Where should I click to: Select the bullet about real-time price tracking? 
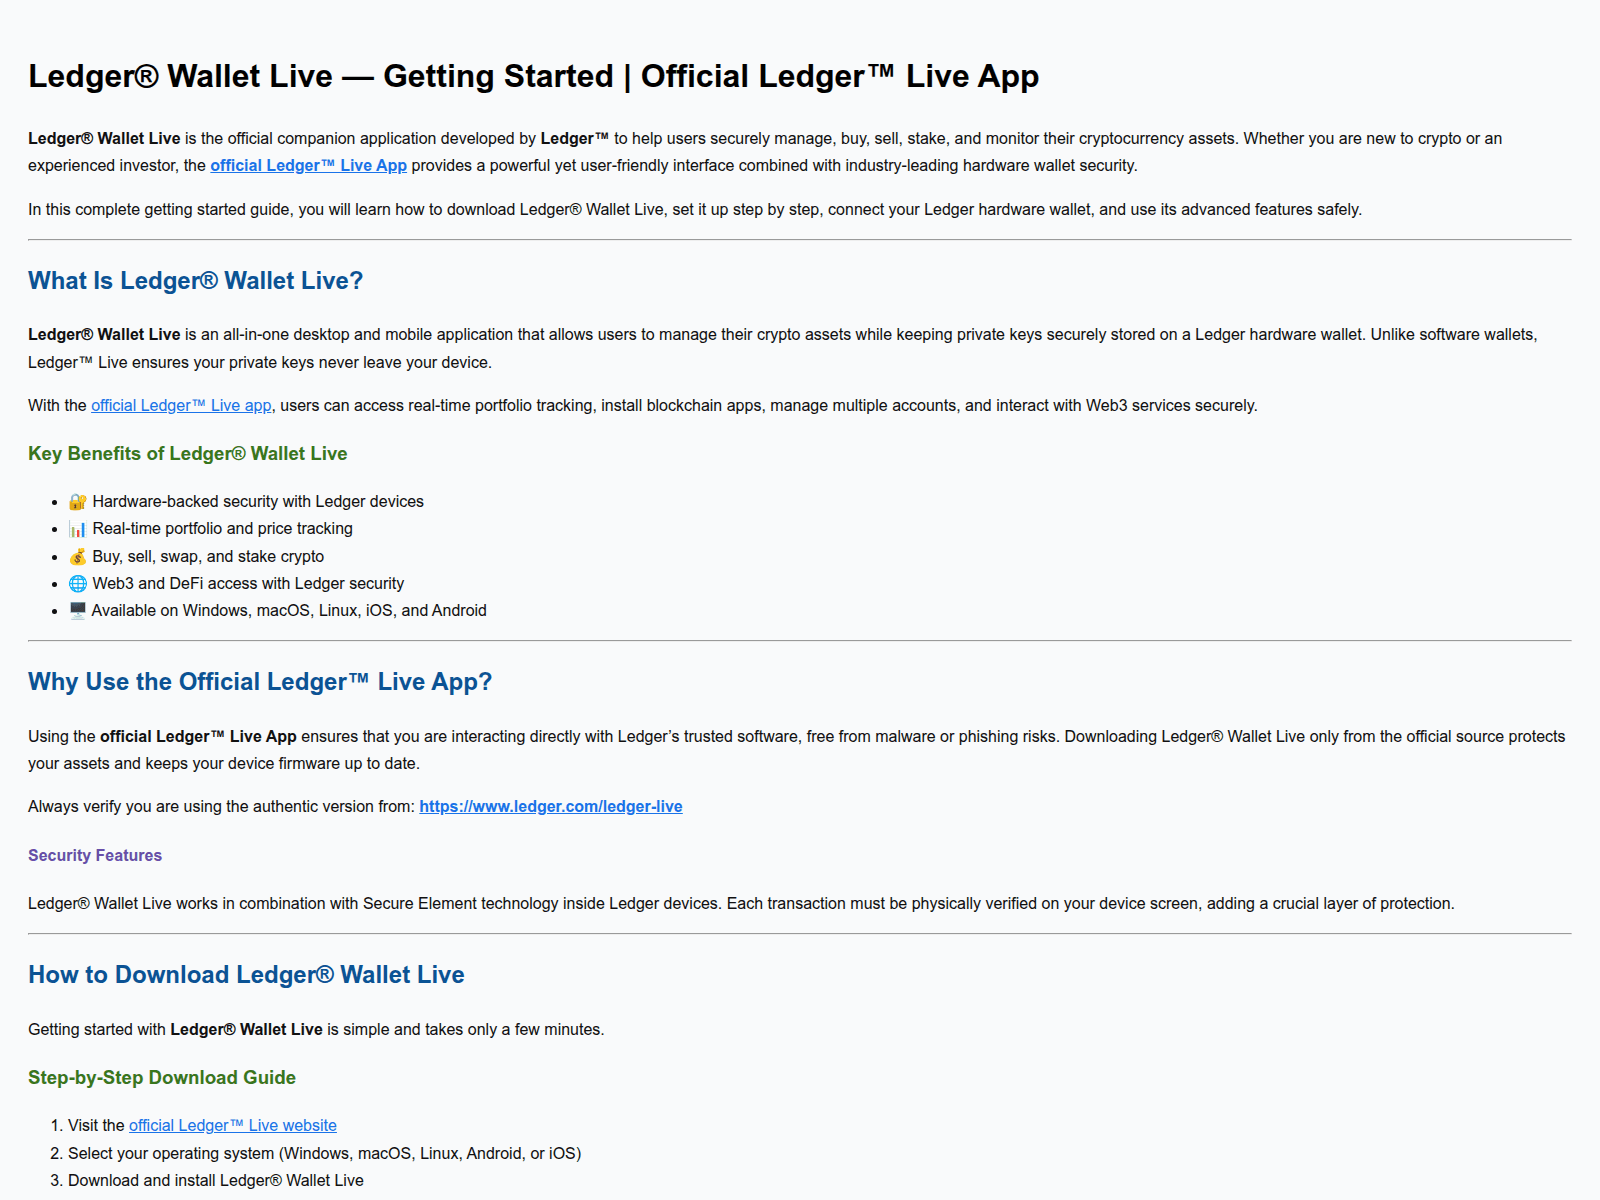pyautogui.click(x=222, y=528)
